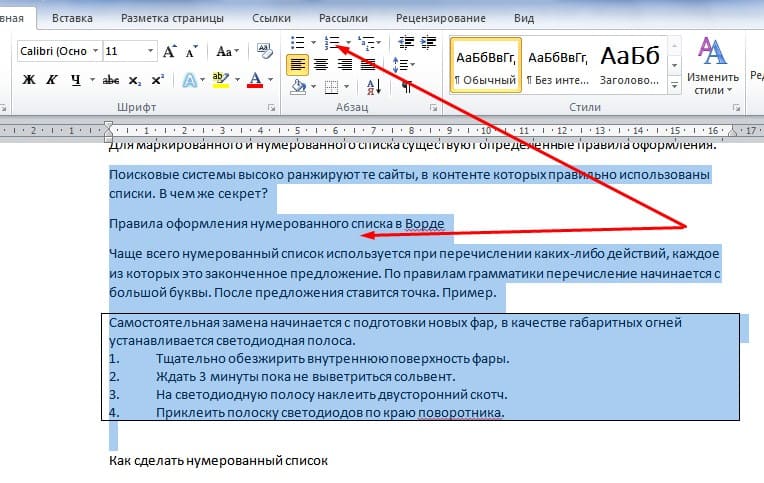Viewport: 764px width, 483px height.
Task: Open shading color dropdown arrow
Action: pyautogui.click(x=313, y=87)
